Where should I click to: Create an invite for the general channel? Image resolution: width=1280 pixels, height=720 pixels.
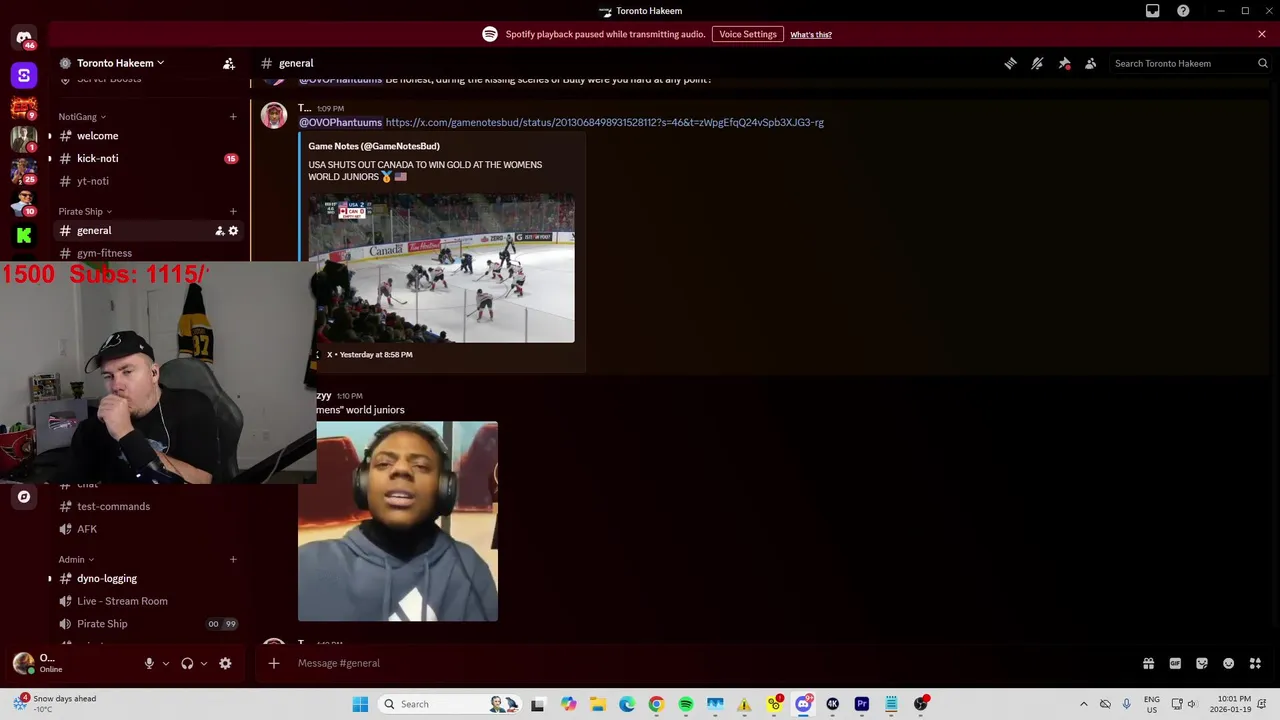(x=219, y=231)
